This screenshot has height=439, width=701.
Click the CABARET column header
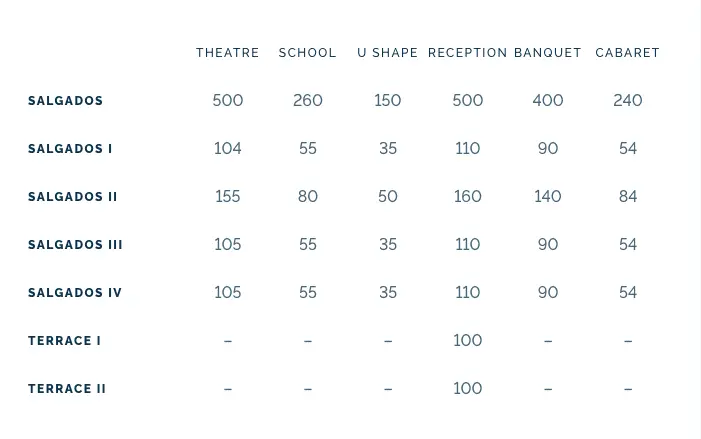tap(627, 53)
